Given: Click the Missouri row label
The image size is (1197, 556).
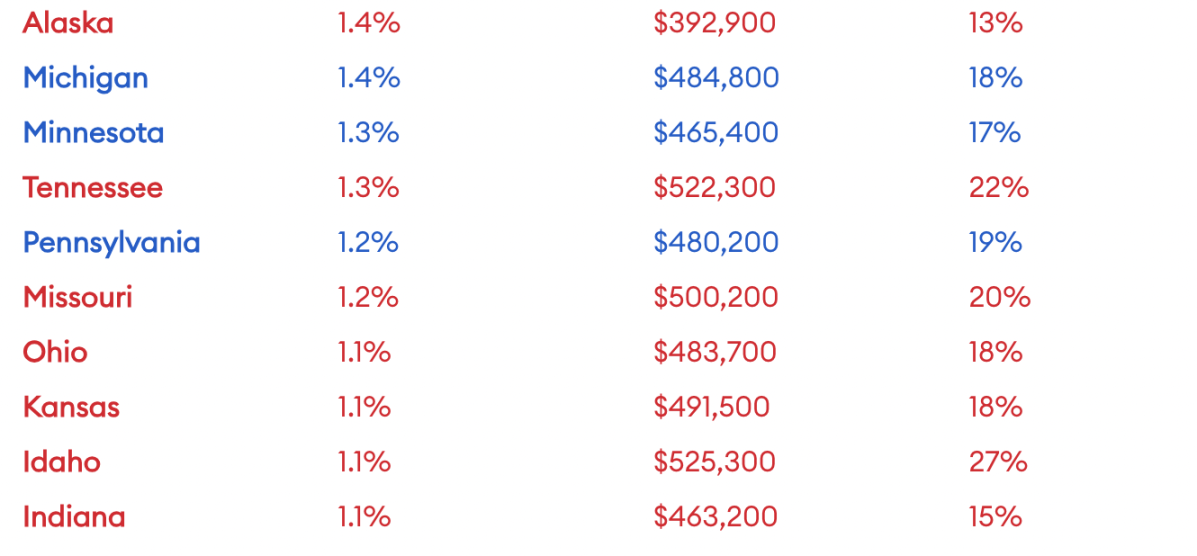Looking at the screenshot, I should coord(78,297).
